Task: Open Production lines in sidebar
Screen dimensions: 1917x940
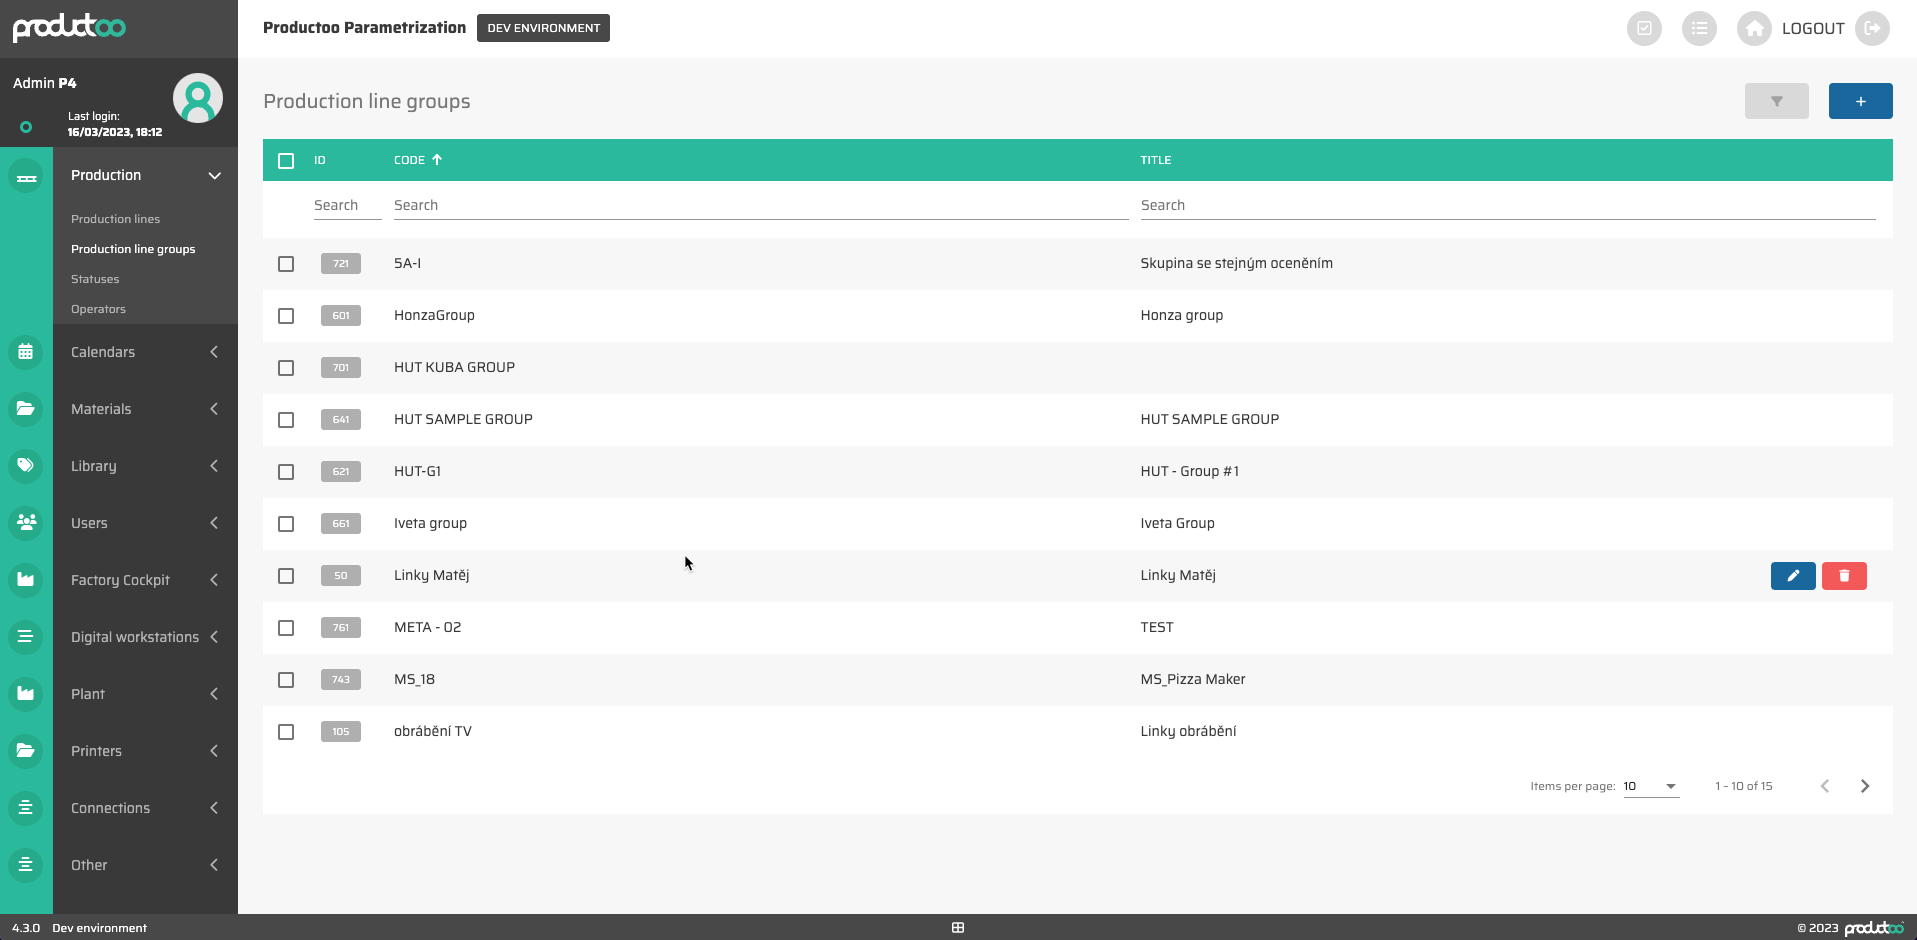Action: (x=115, y=219)
